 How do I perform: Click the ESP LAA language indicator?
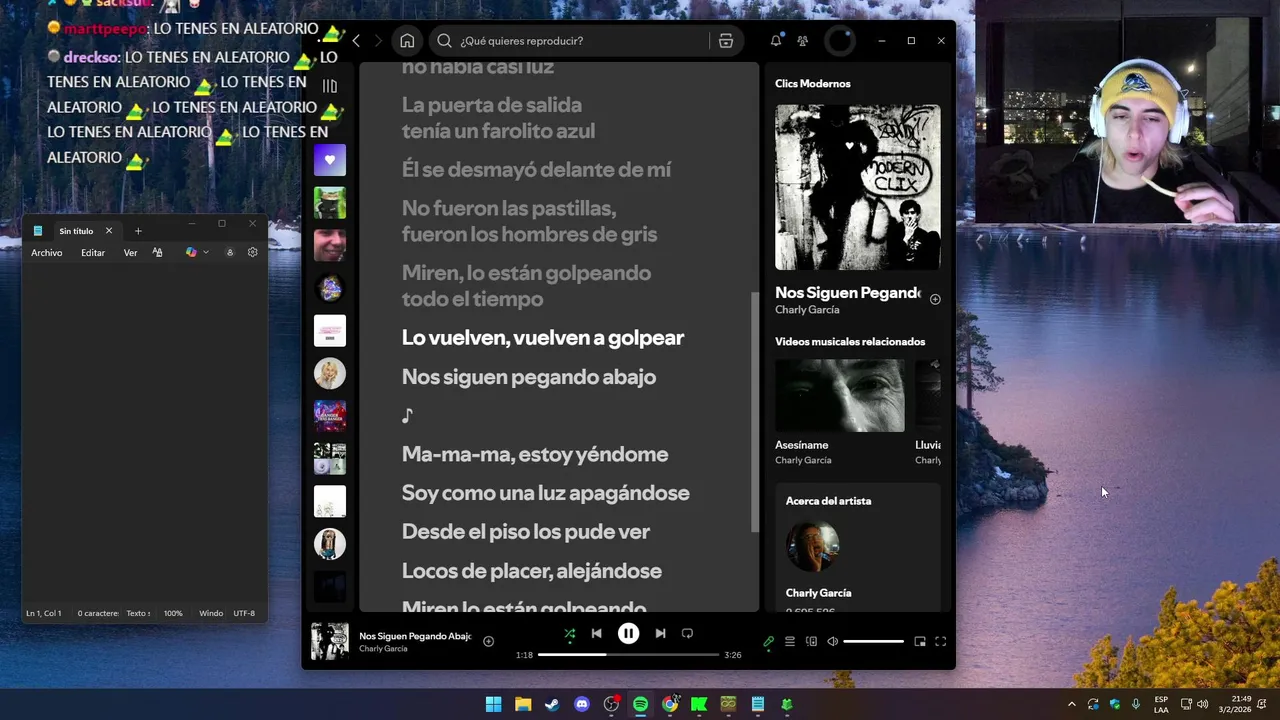point(1161,704)
